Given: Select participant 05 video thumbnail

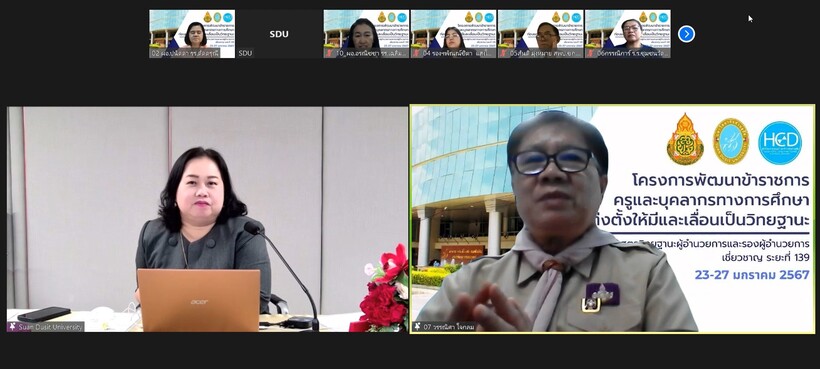Looking at the screenshot, I should tap(541, 34).
